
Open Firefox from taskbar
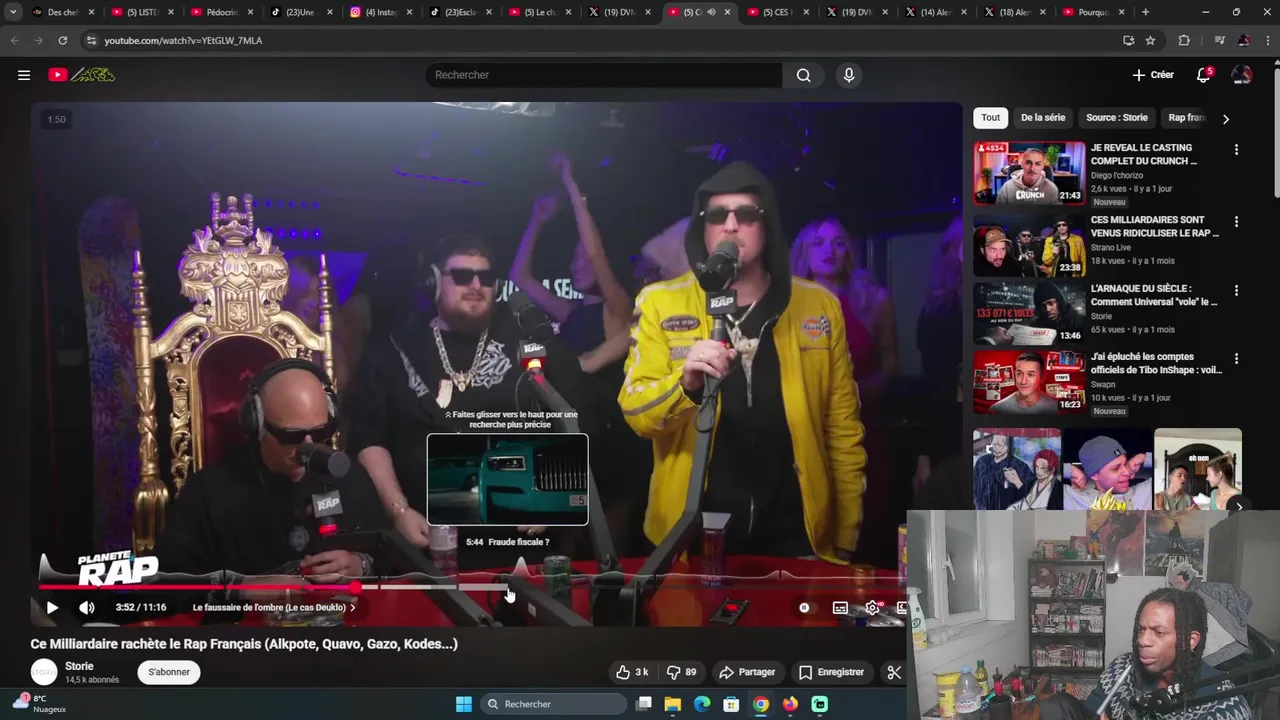790,704
